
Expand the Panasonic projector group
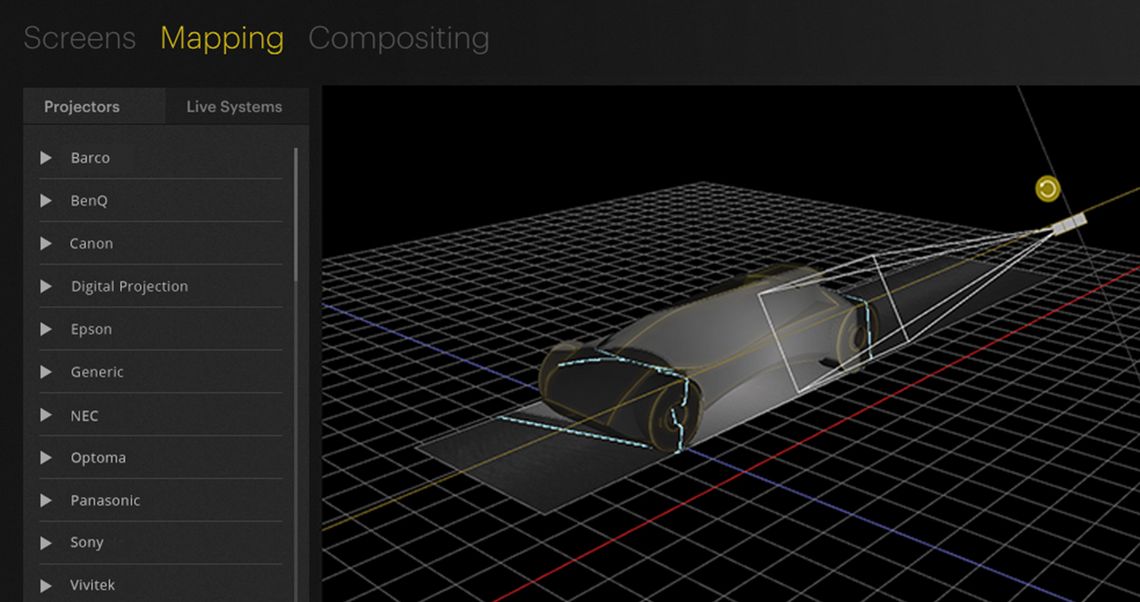coord(46,500)
